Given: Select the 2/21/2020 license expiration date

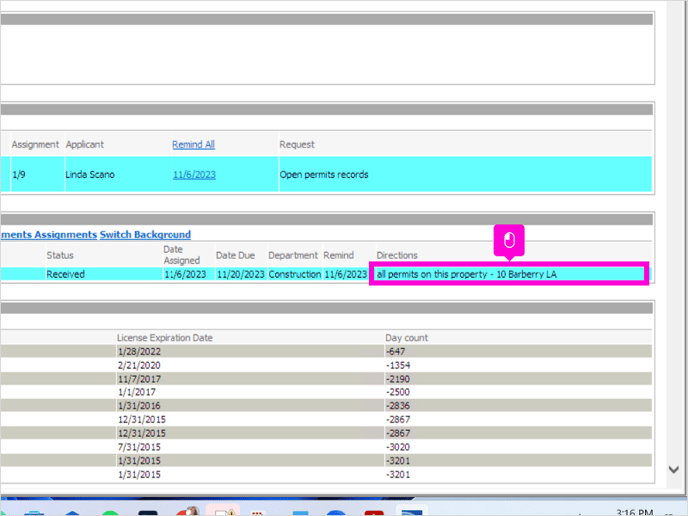Looking at the screenshot, I should pos(139,365).
